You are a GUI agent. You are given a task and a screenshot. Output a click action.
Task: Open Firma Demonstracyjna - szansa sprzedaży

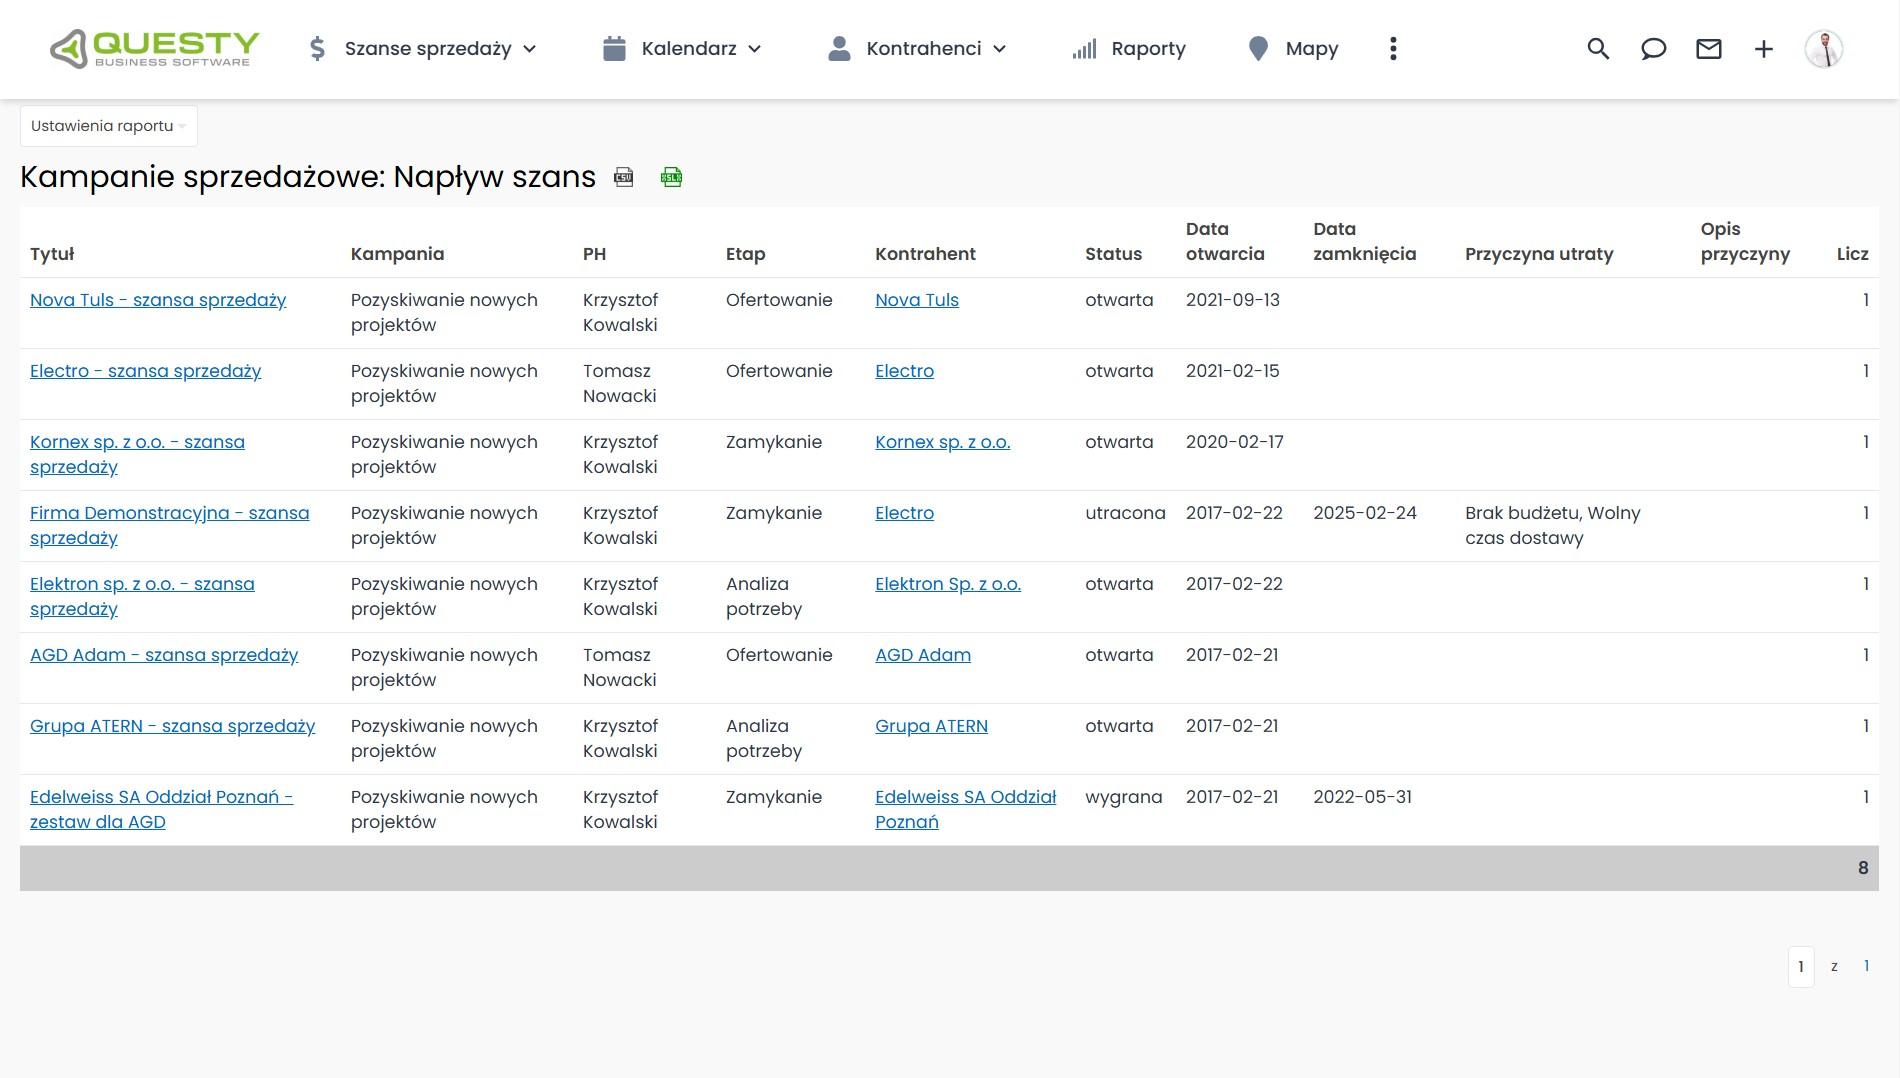click(x=169, y=526)
